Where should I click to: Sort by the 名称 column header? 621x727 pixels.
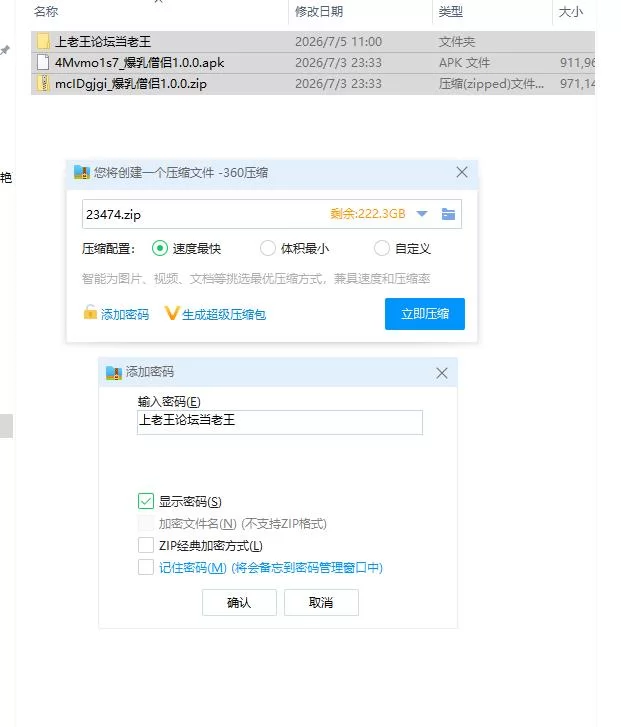tap(46, 12)
